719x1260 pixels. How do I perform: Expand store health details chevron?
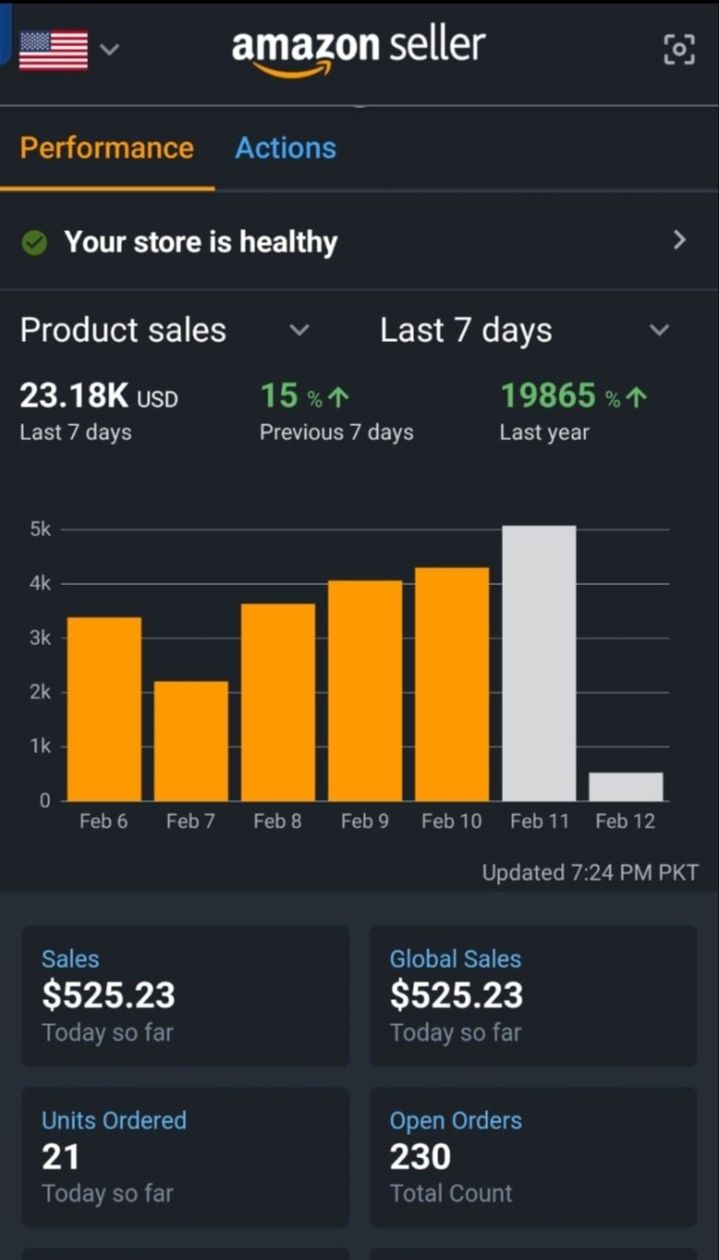[679, 240]
